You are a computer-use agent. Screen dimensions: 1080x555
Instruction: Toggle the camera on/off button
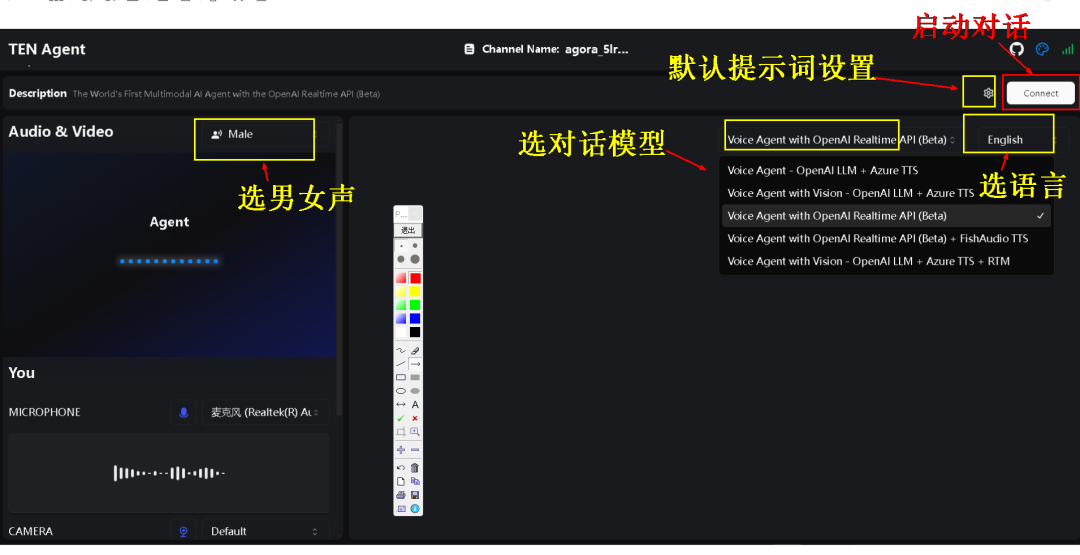pyautogui.click(x=183, y=531)
